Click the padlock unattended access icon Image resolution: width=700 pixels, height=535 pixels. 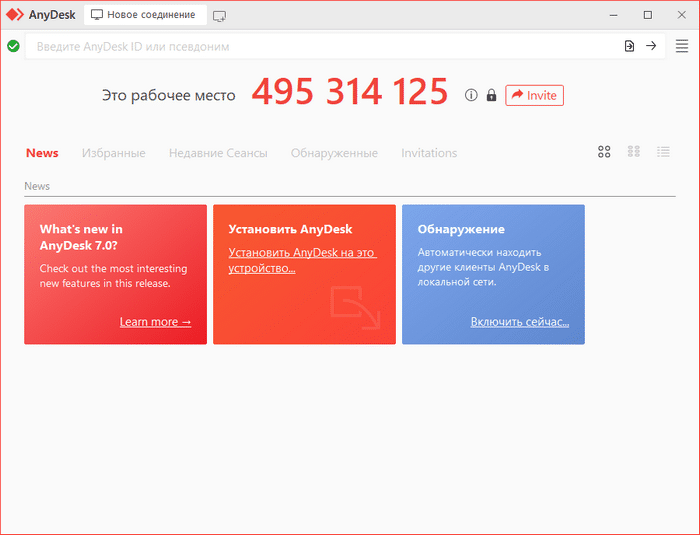pos(491,95)
